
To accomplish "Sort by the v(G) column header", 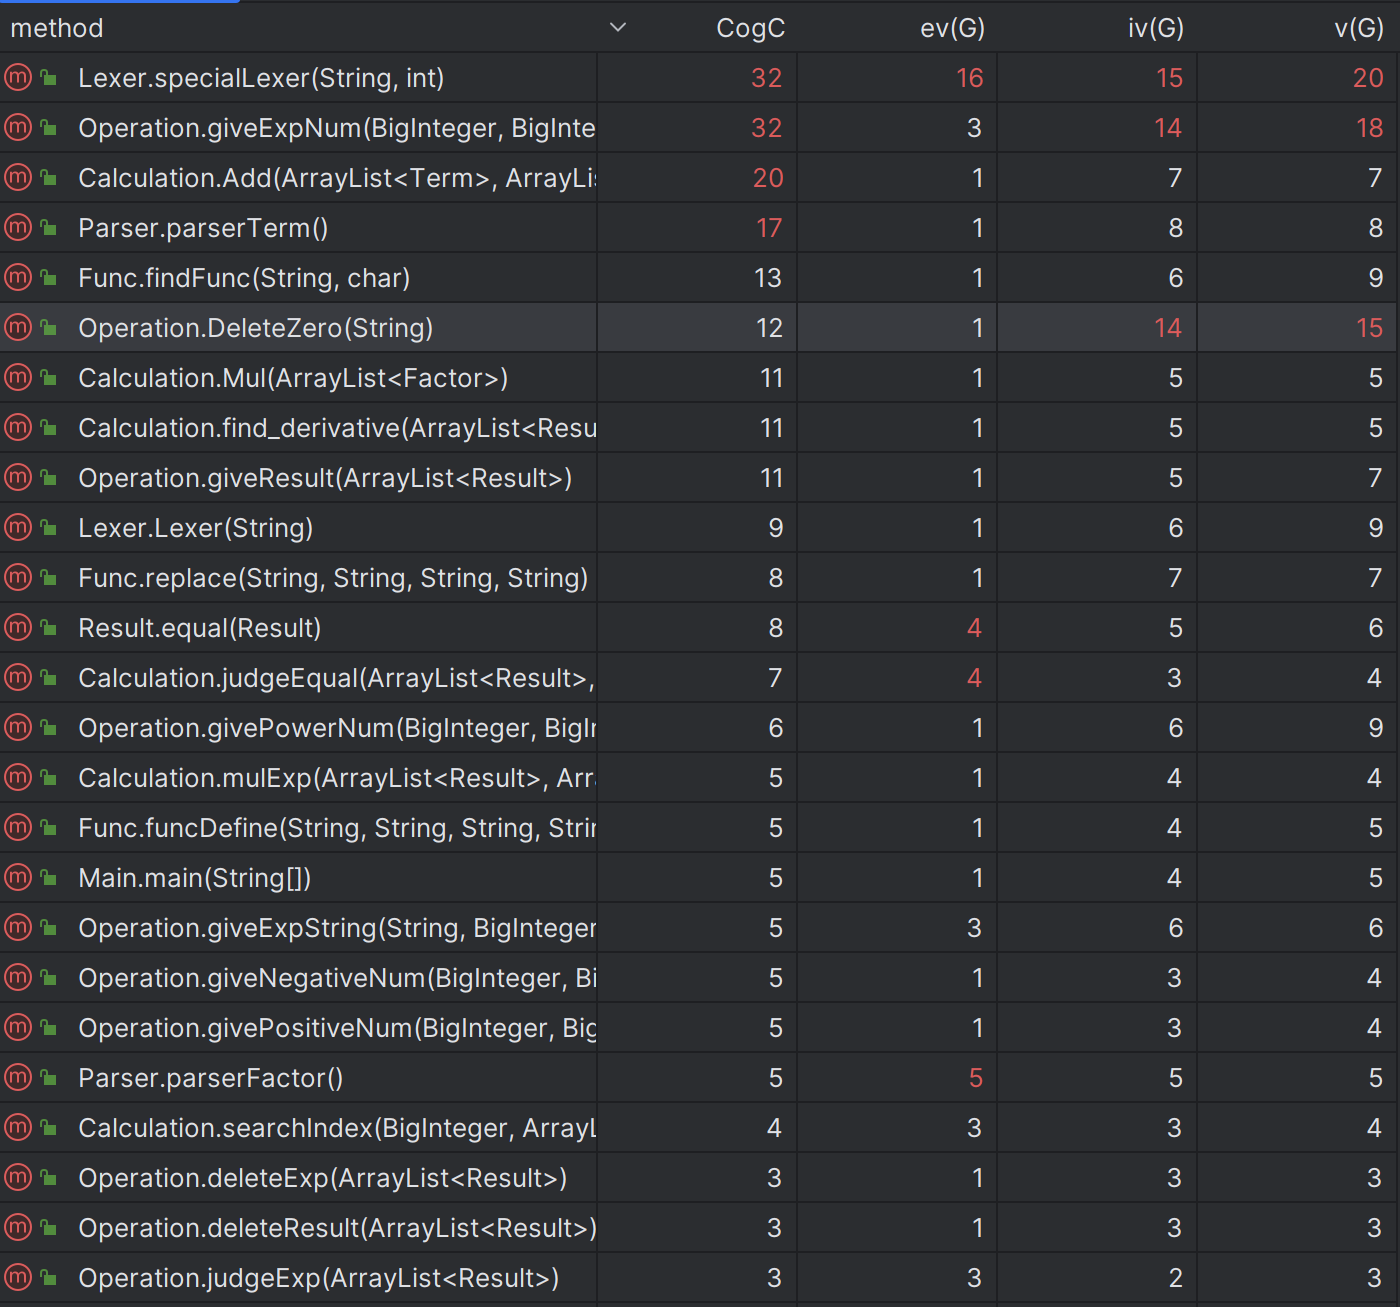I will (x=1358, y=28).
